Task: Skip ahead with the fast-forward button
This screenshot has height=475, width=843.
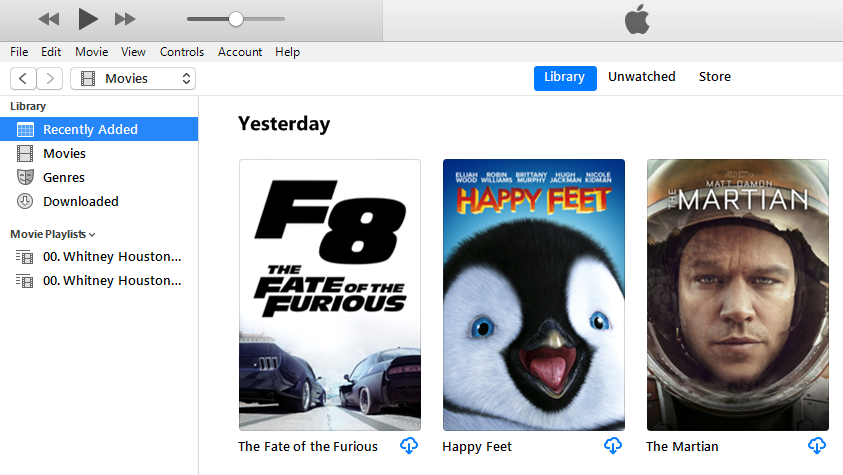Action: click(125, 19)
